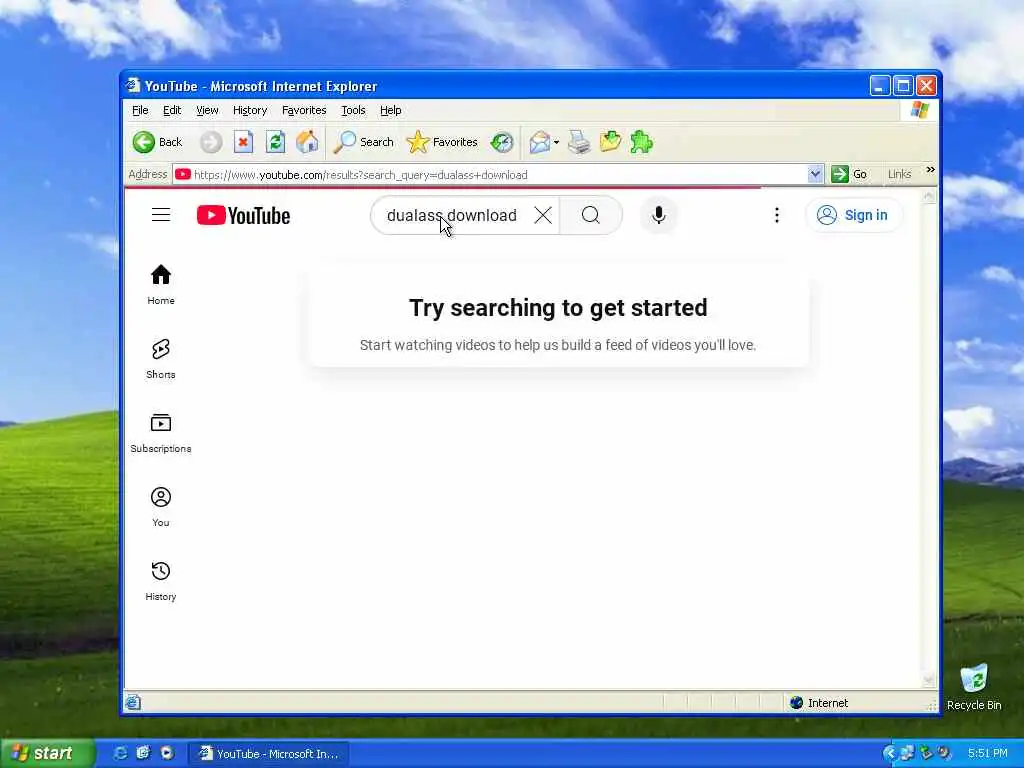Open the toolbar Favorites star
This screenshot has height=768, width=1024.
pos(441,142)
